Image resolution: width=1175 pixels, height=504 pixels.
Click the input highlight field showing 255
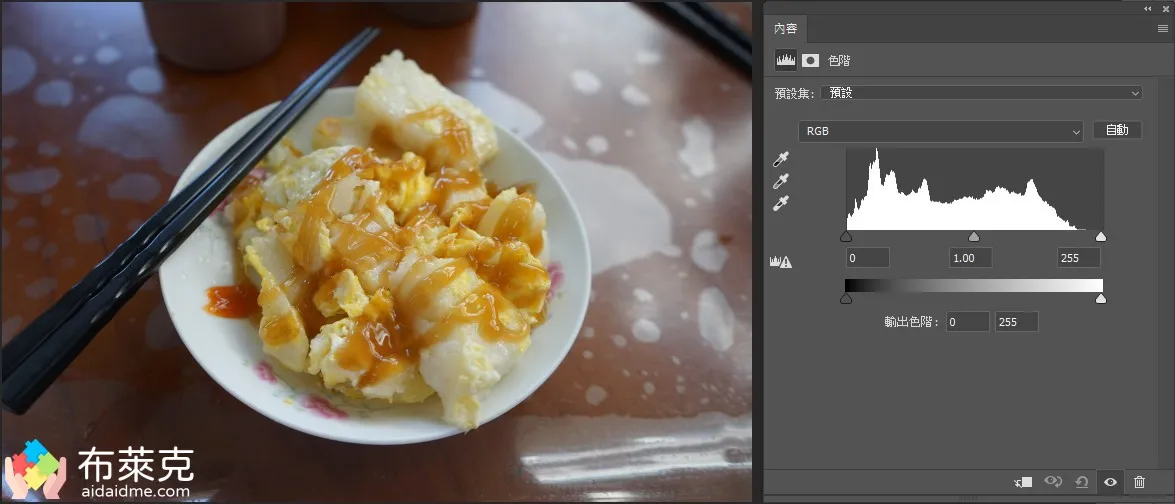1078,258
